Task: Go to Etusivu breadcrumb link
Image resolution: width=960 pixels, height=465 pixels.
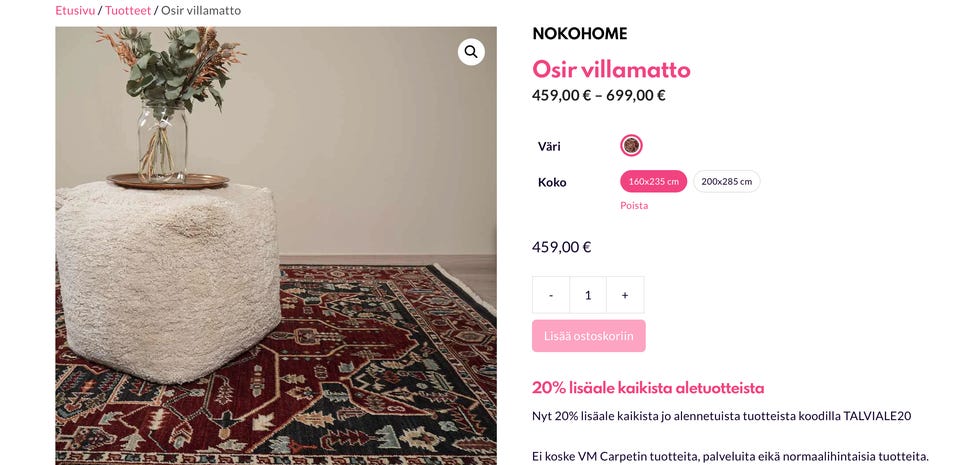Action: [75, 10]
